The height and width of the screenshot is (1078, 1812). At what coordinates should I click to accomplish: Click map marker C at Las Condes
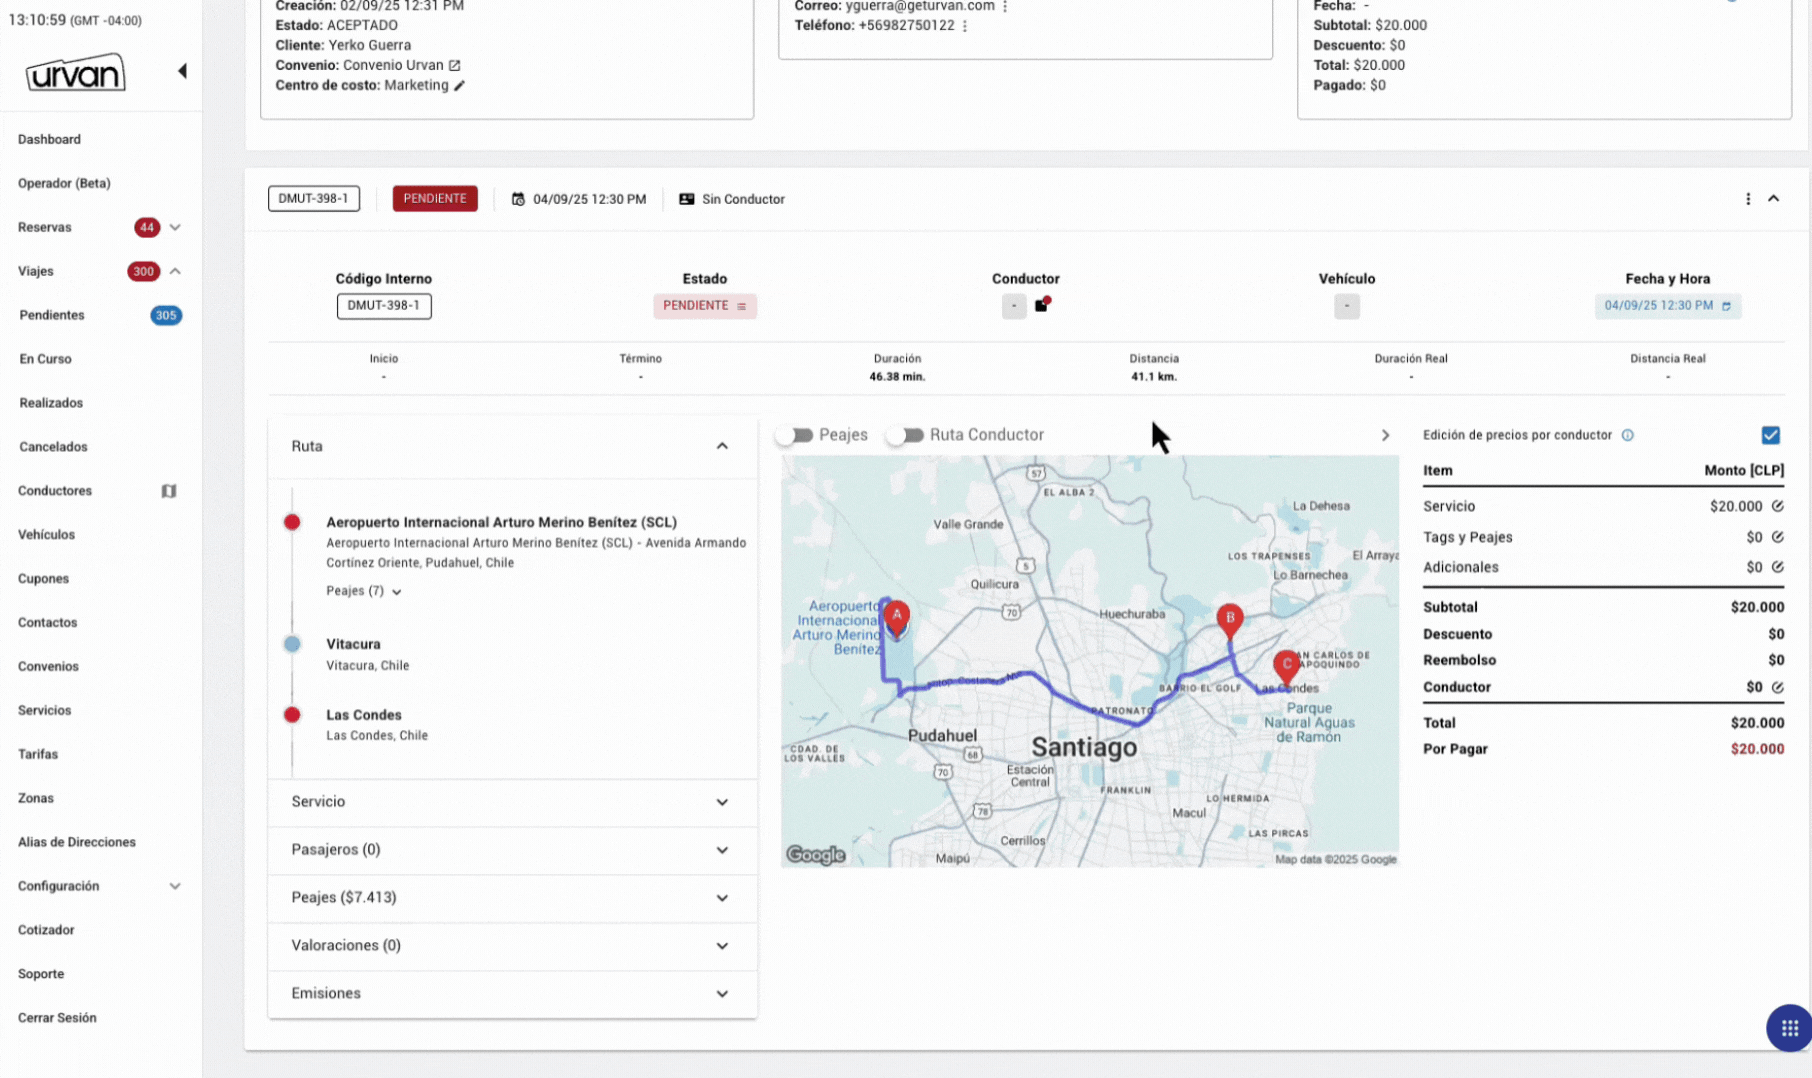coord(1286,667)
